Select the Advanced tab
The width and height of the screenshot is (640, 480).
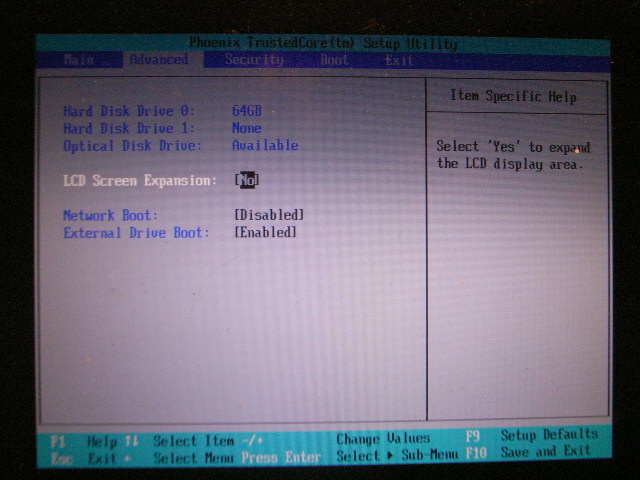[159, 60]
